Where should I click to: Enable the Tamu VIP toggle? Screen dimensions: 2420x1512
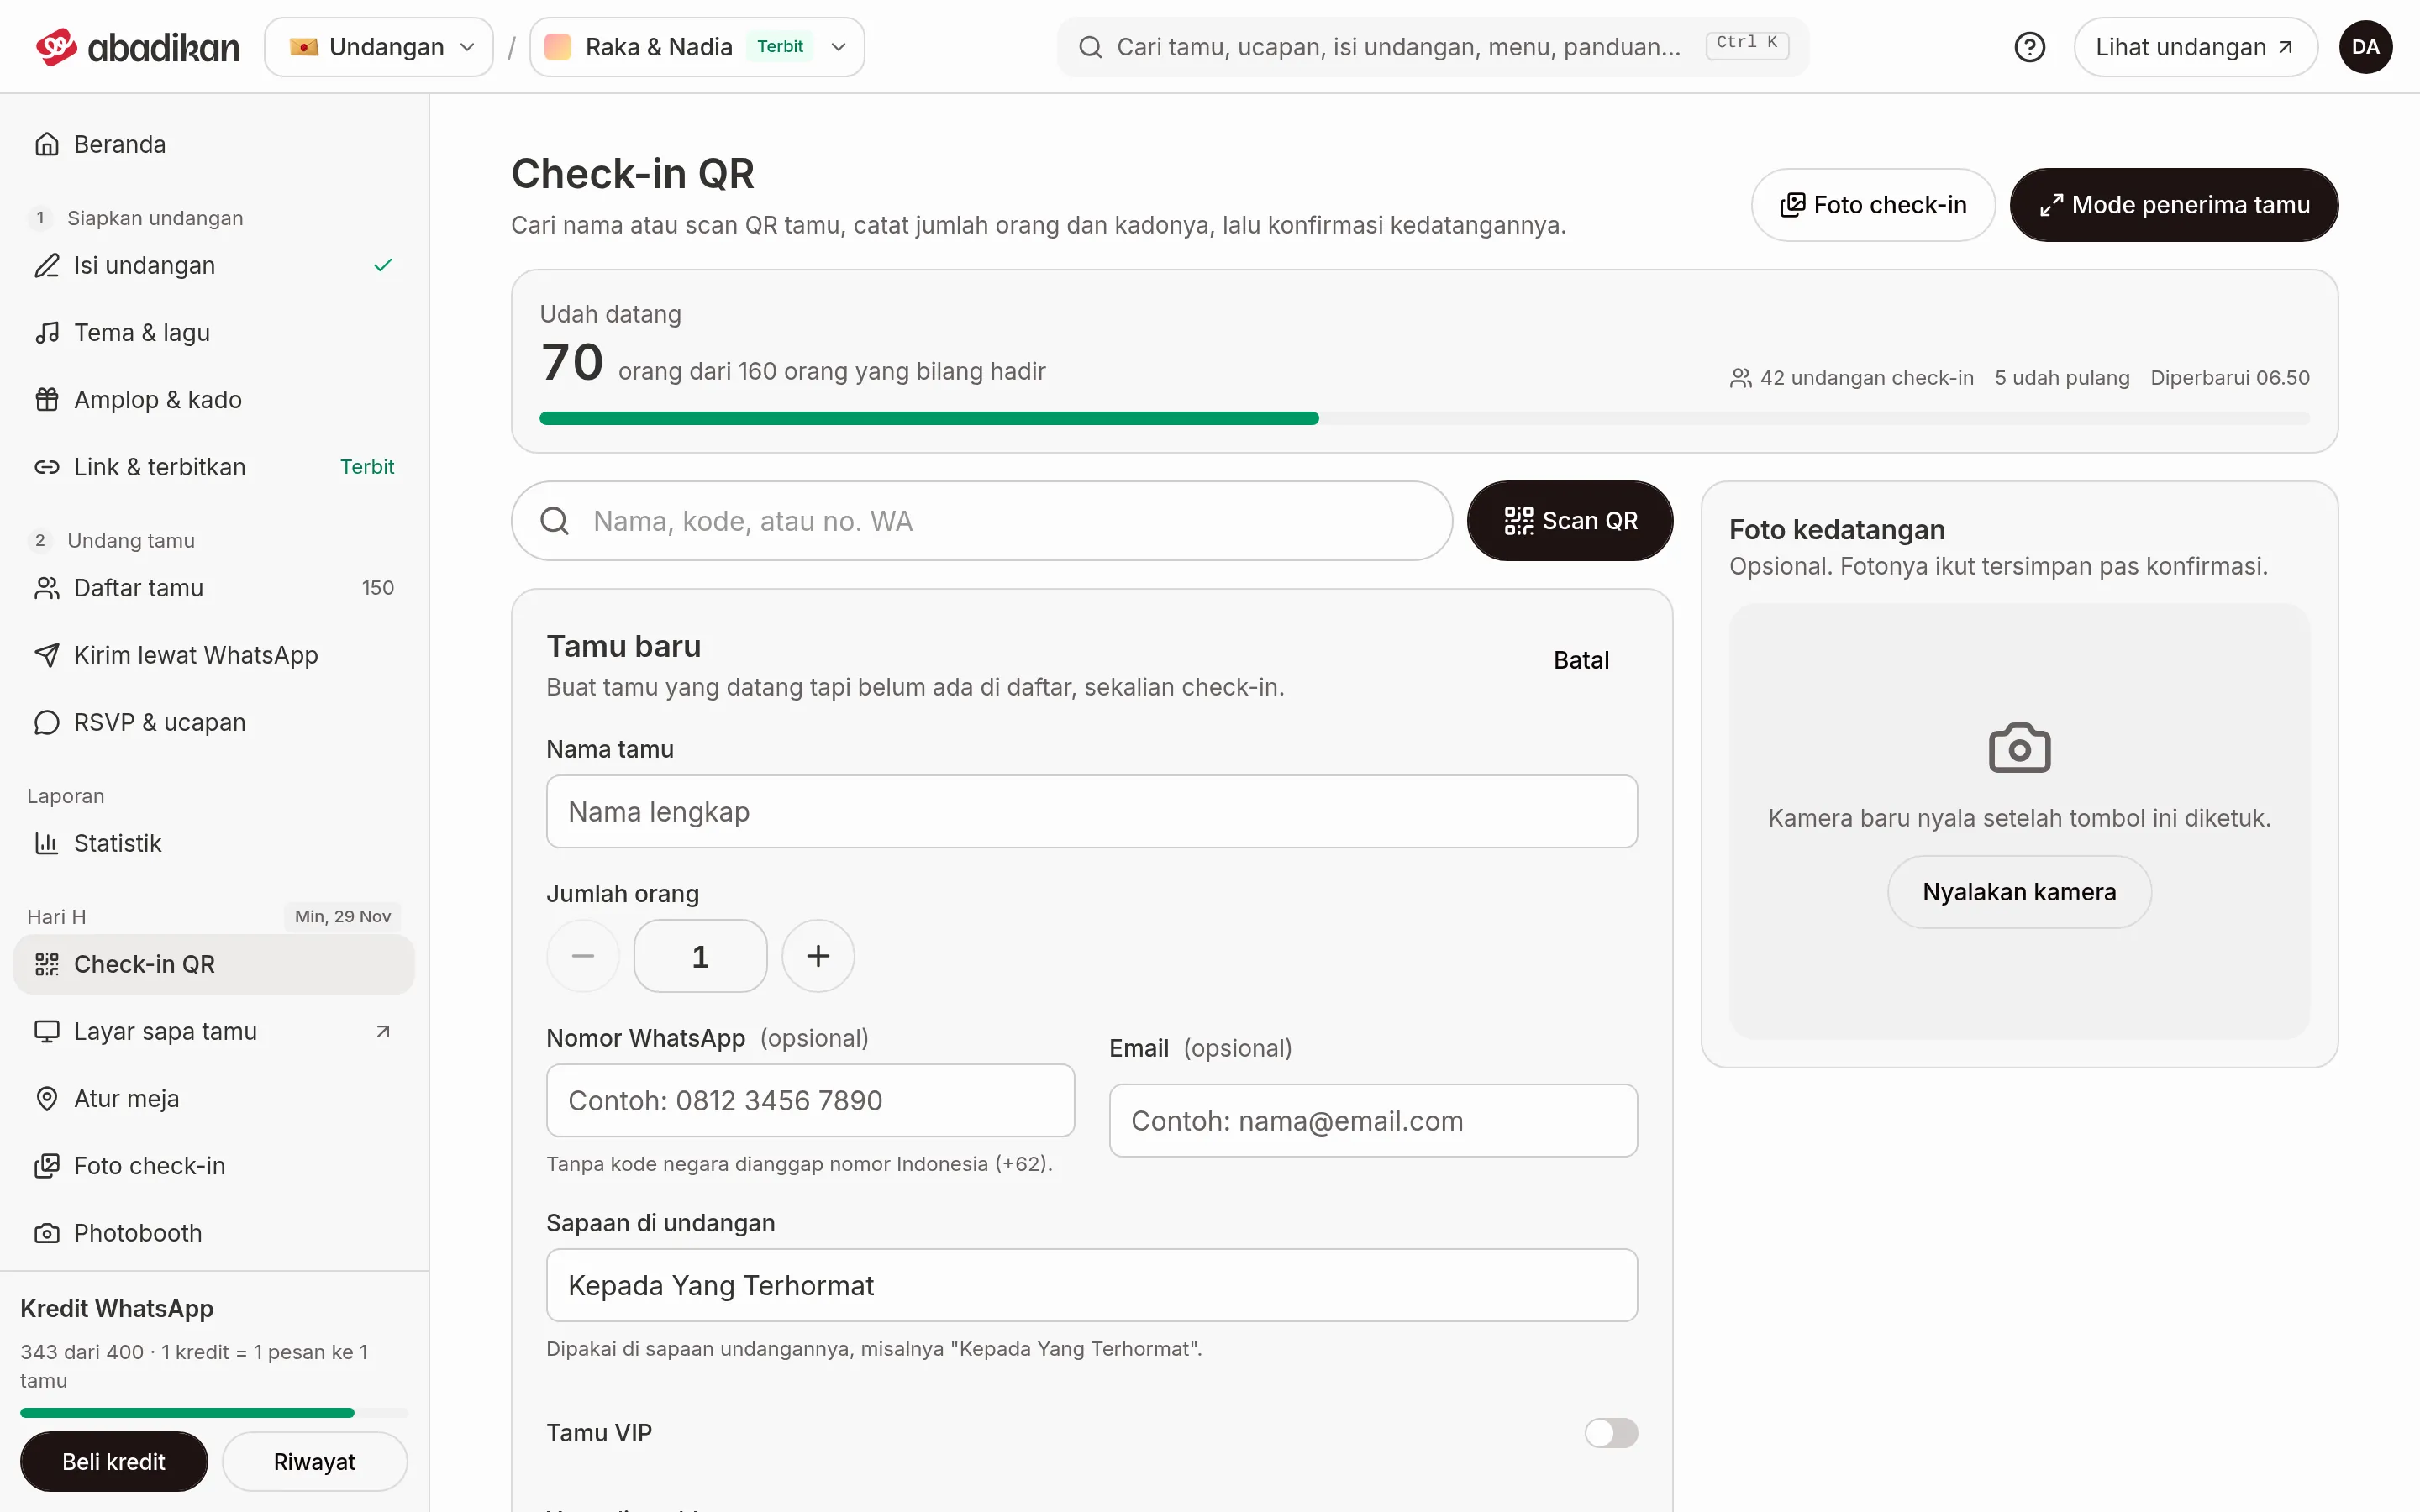tap(1611, 1433)
